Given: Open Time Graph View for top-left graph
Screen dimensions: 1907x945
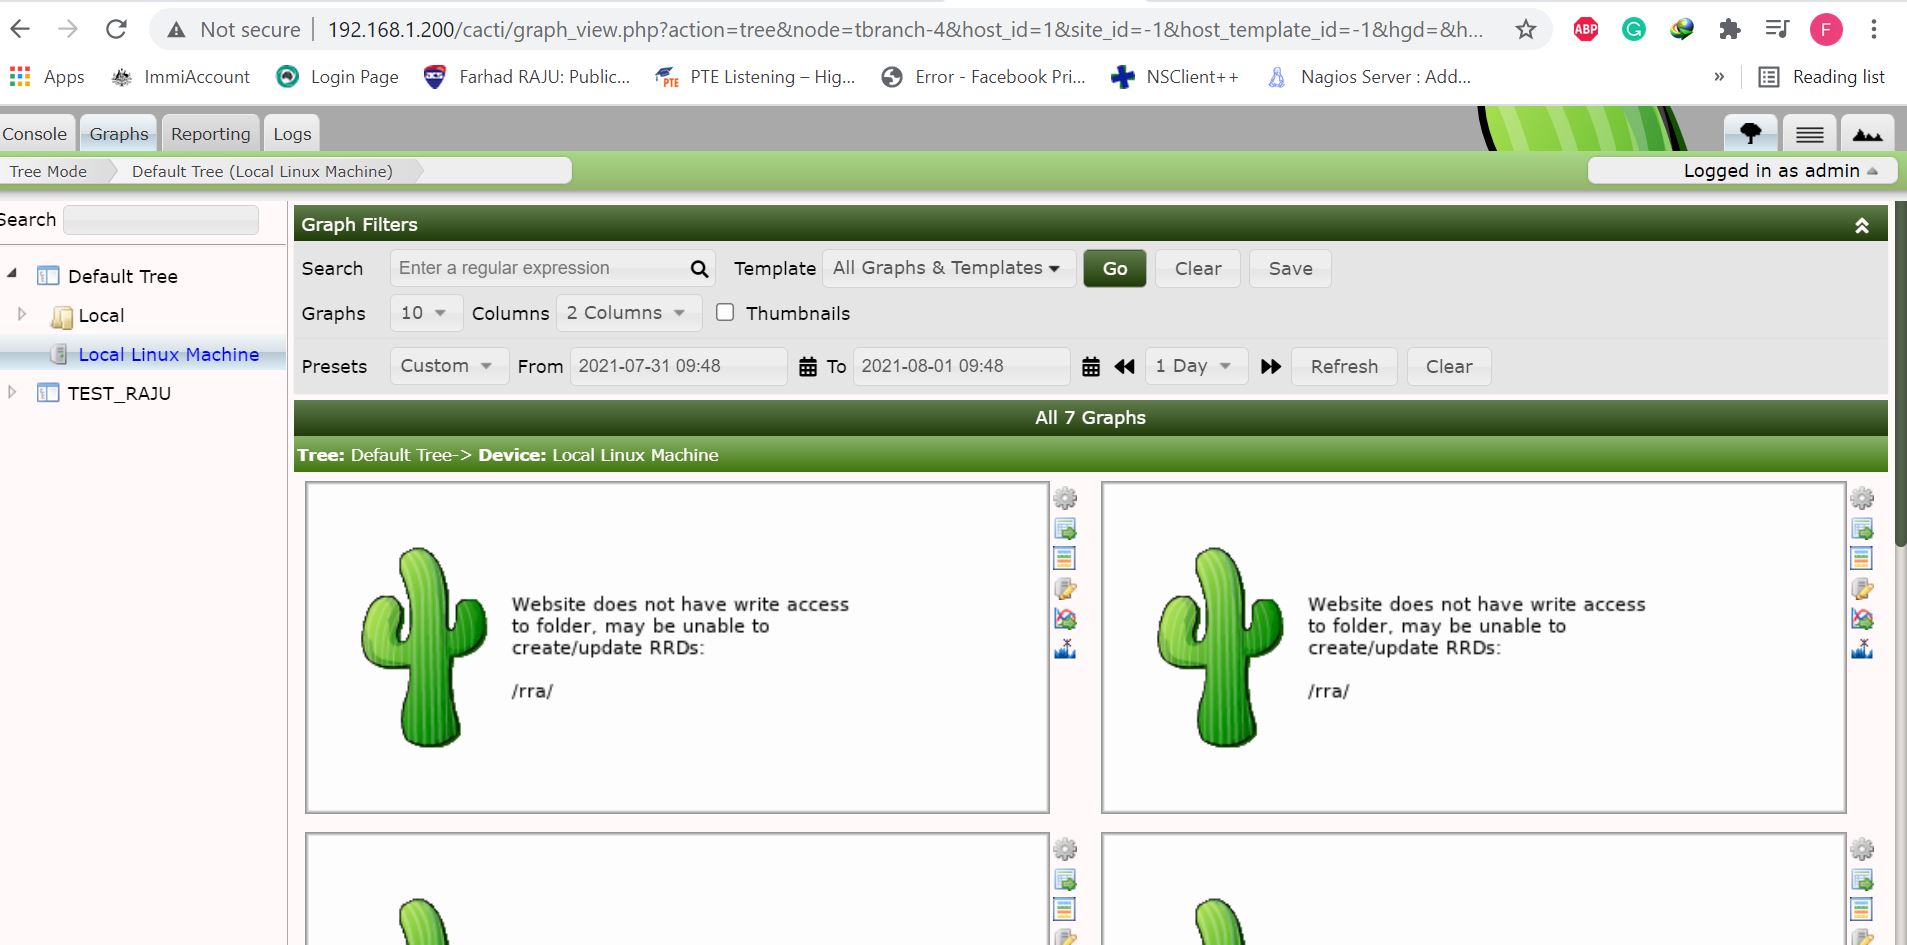Looking at the screenshot, I should click(1065, 559).
